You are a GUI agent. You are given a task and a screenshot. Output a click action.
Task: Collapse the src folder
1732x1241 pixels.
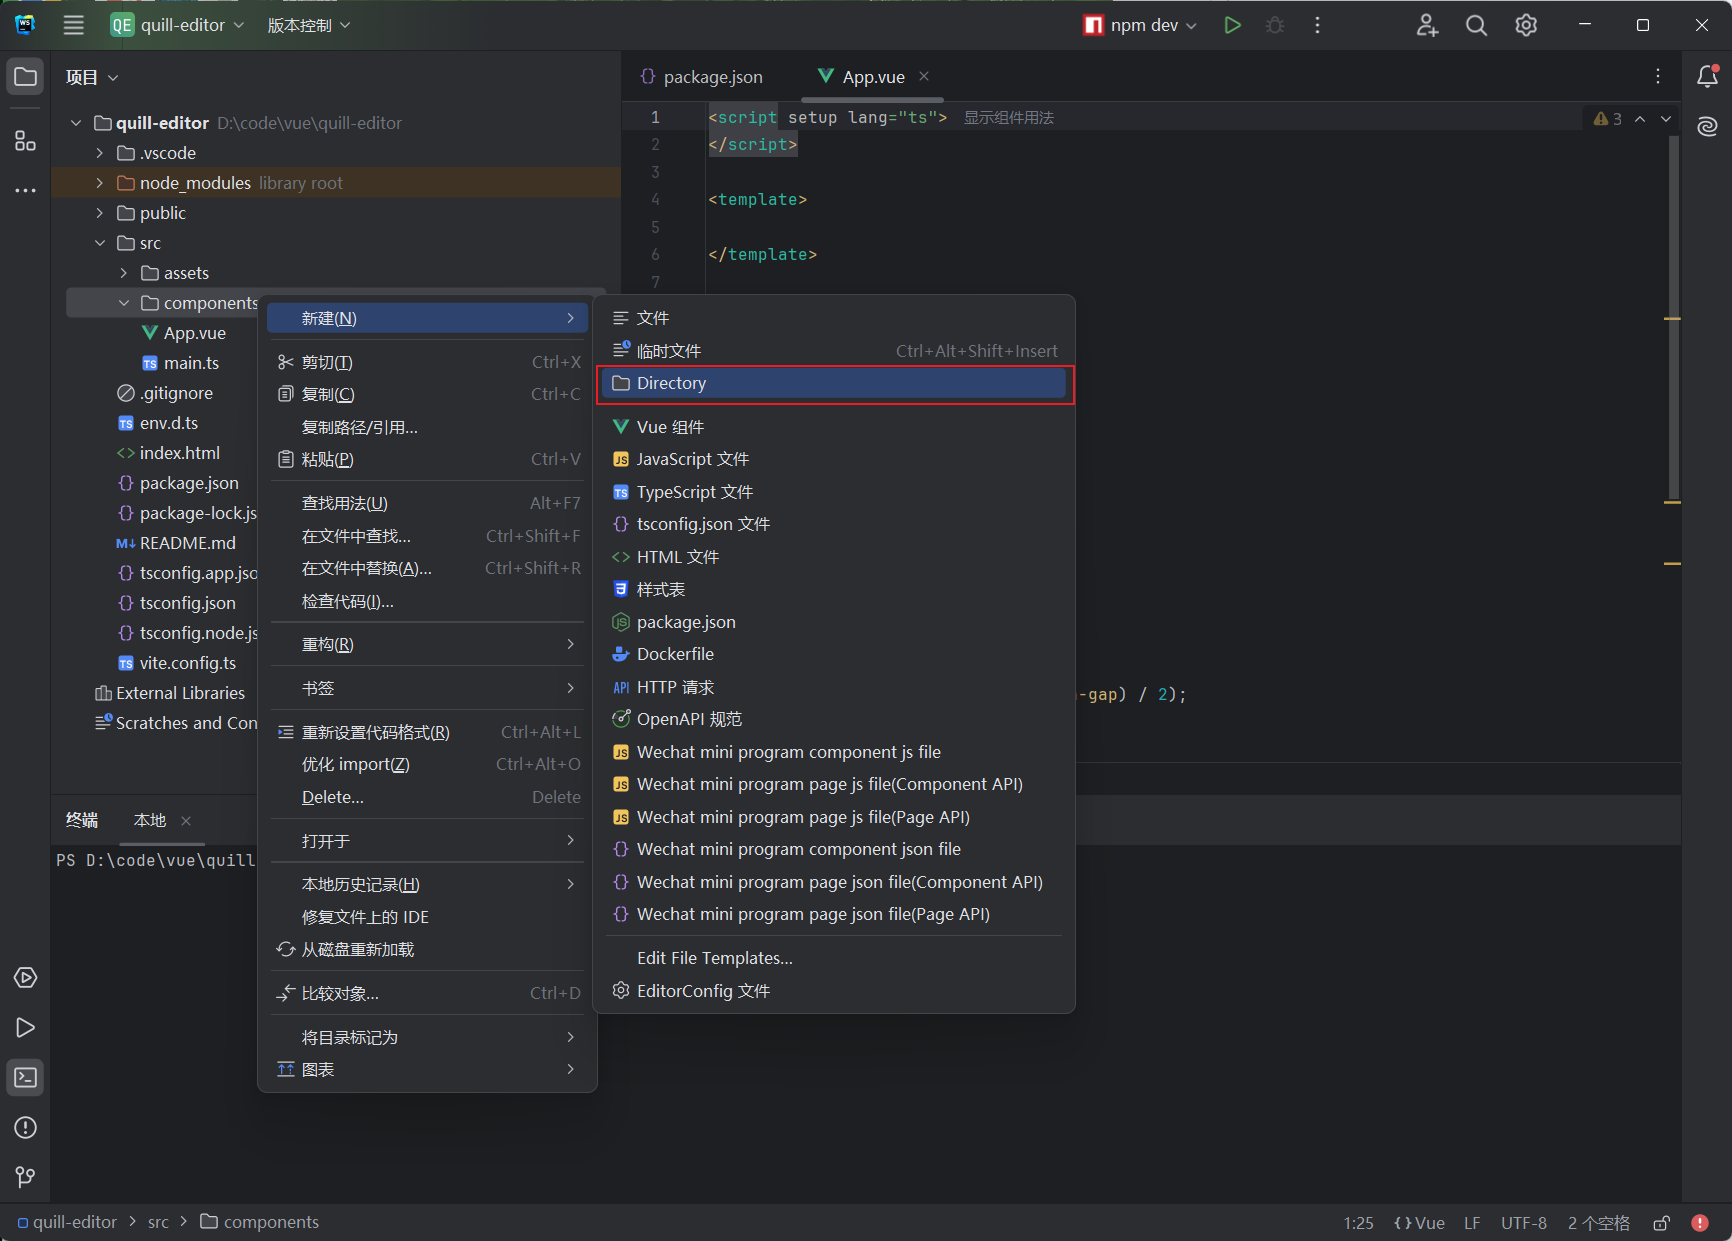coord(100,243)
